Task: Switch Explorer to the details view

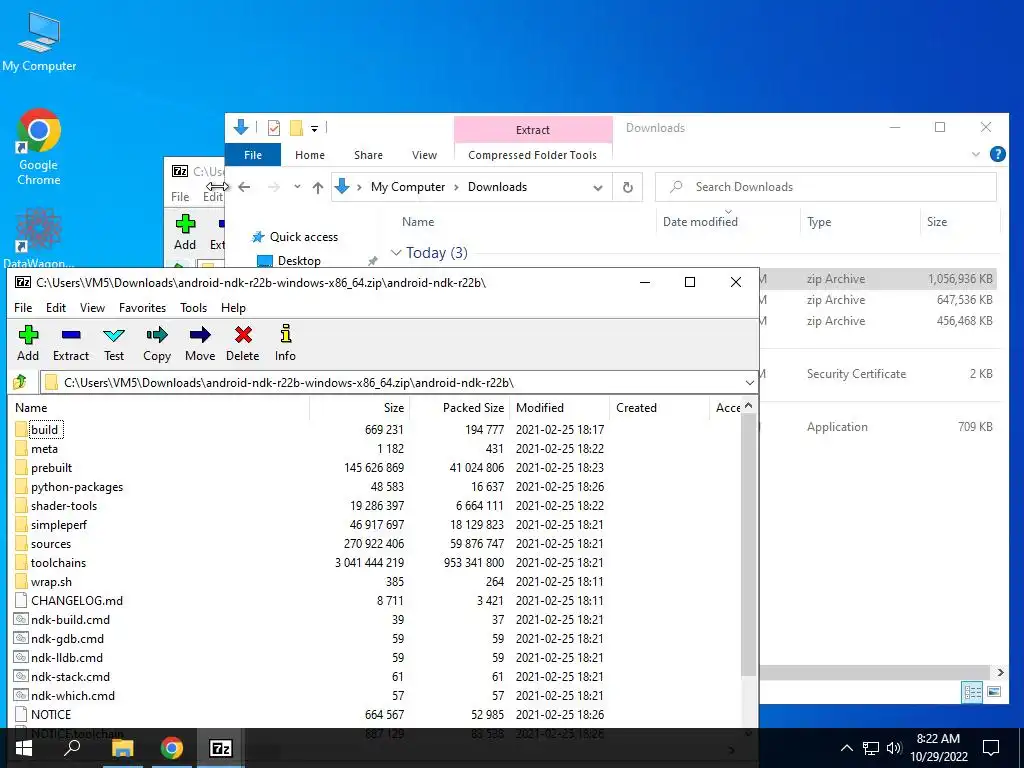Action: (x=972, y=692)
